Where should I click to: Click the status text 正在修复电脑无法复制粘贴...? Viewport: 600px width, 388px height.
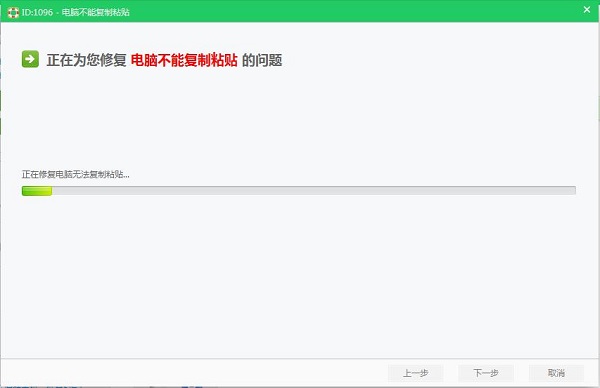pyautogui.click(x=75, y=174)
